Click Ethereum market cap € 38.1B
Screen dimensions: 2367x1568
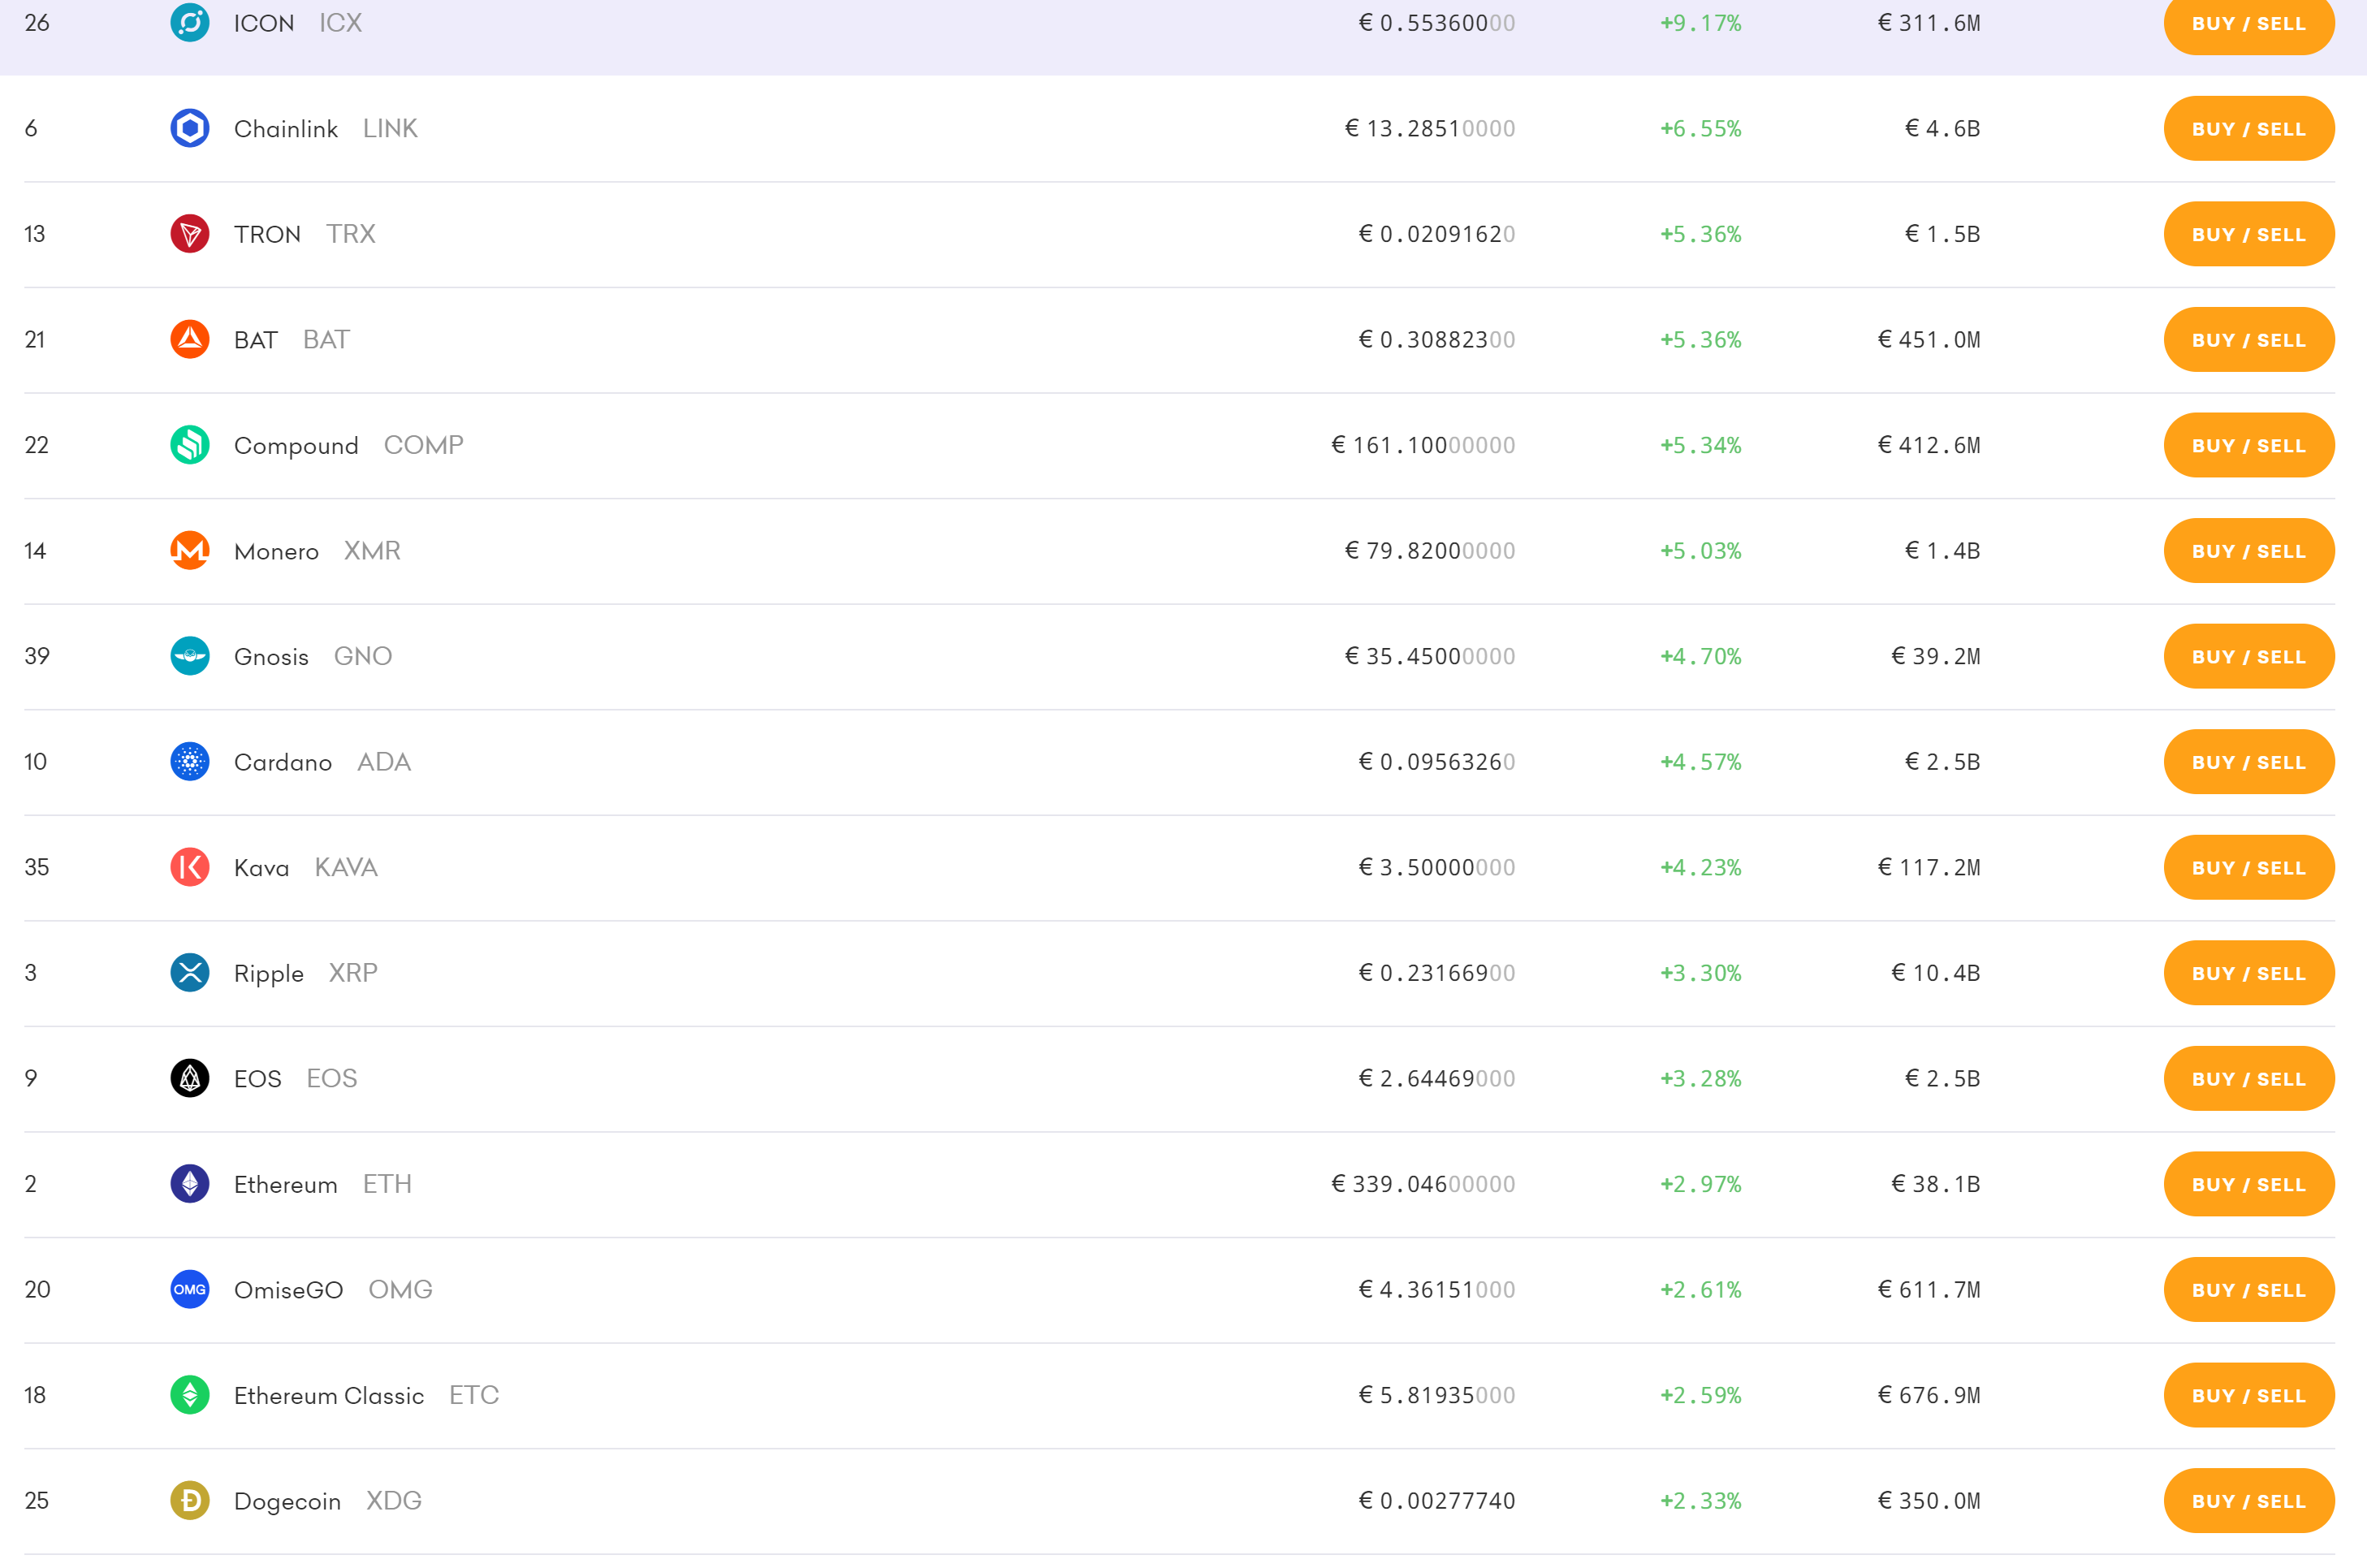click(1936, 1184)
